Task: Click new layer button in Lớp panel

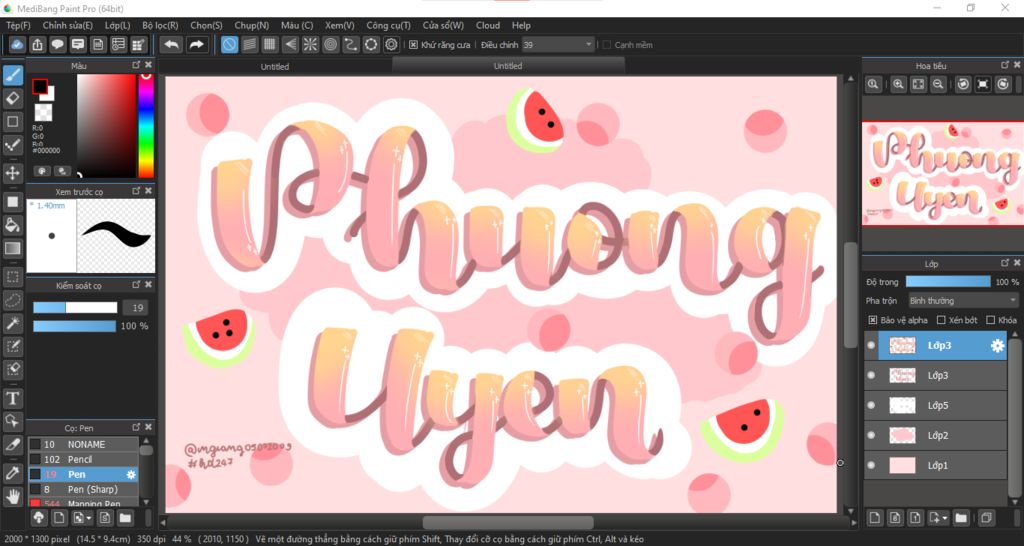Action: tap(874, 518)
